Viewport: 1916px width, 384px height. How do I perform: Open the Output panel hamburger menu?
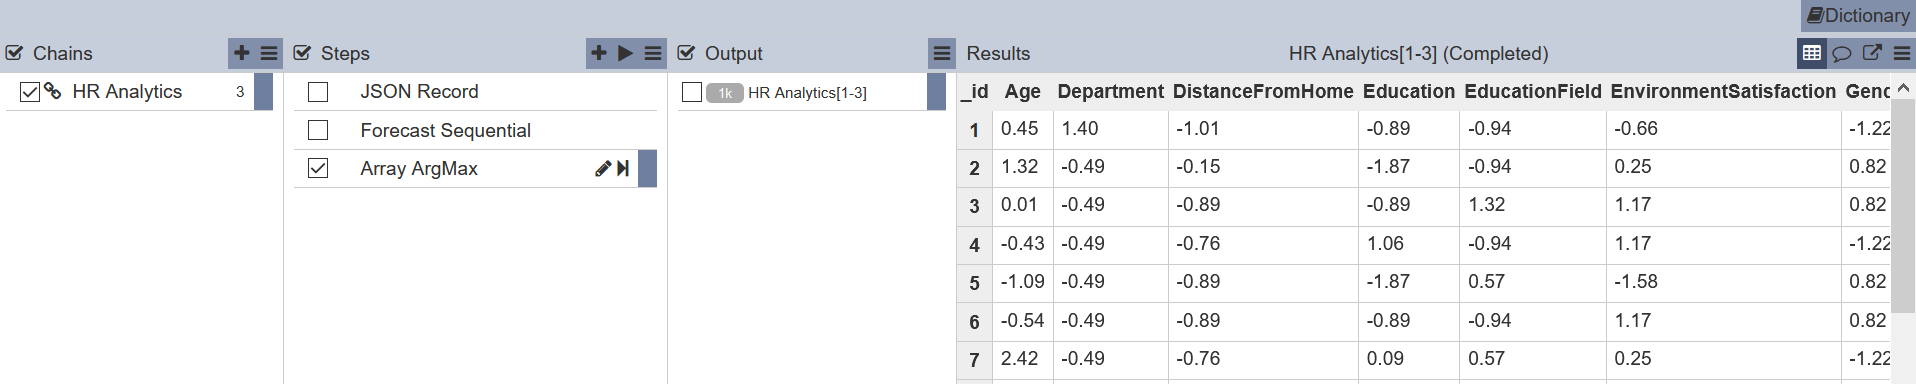click(942, 53)
